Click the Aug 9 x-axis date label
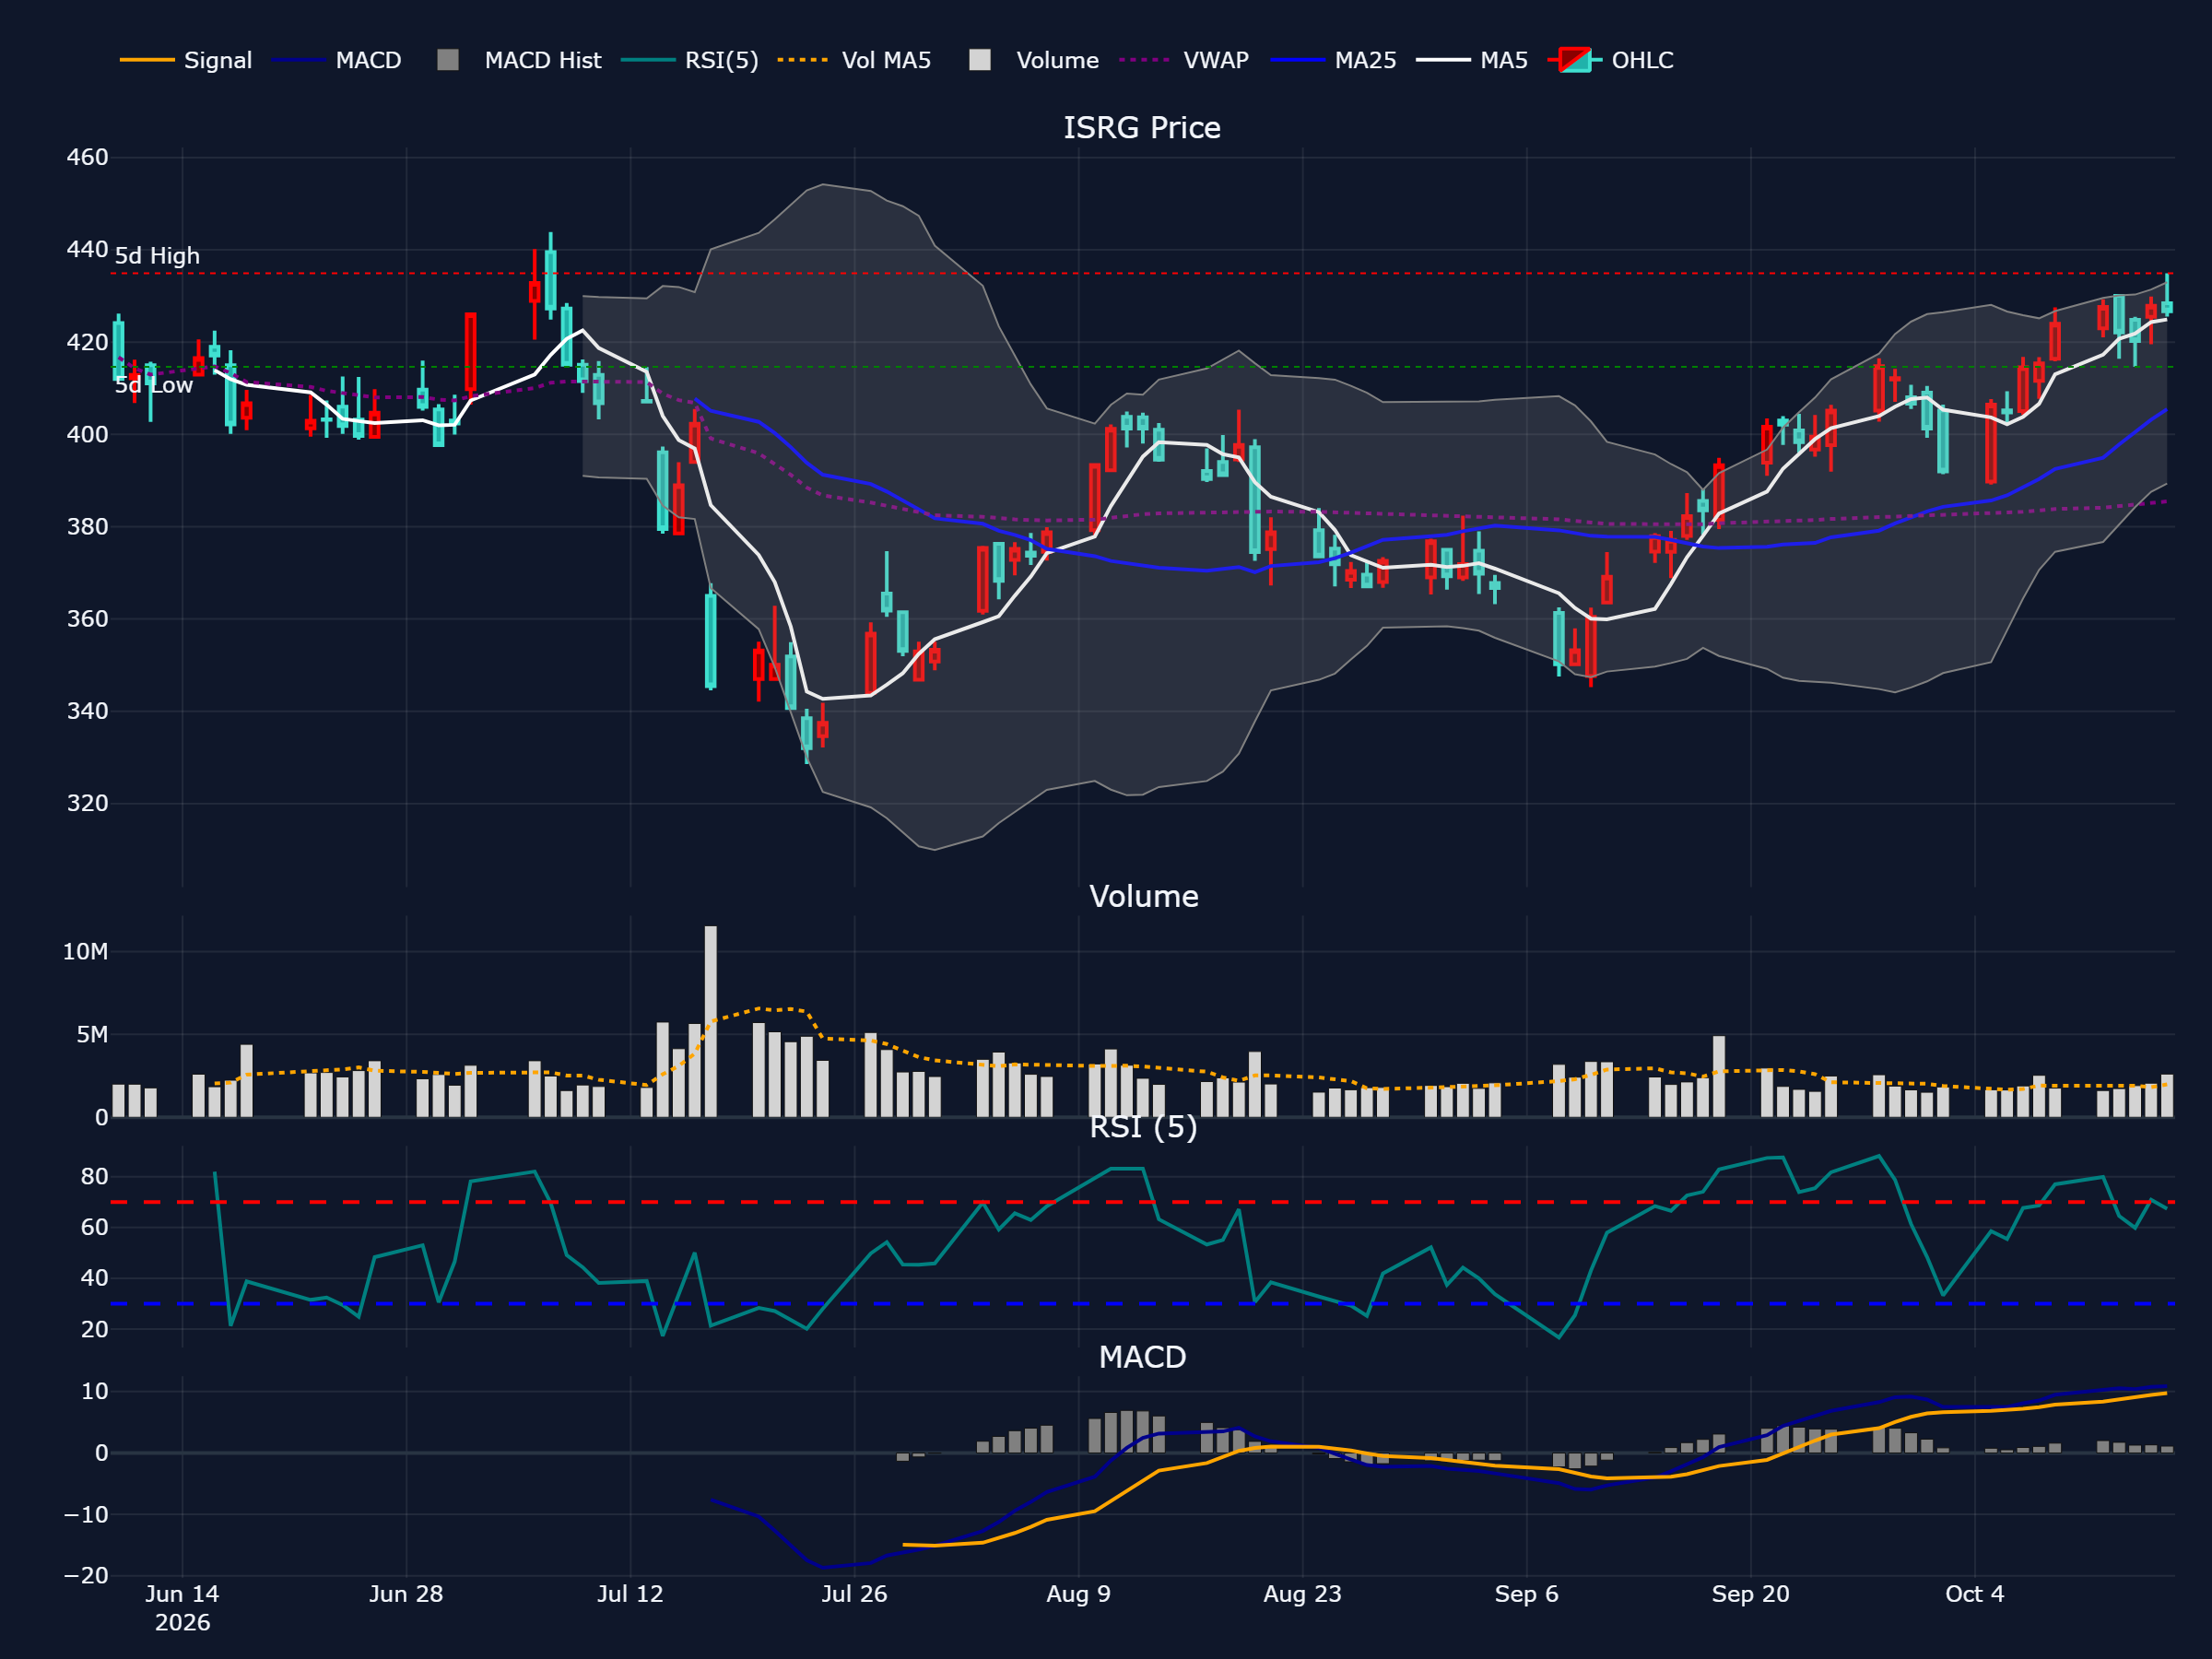2212x1659 pixels. [x=1078, y=1594]
